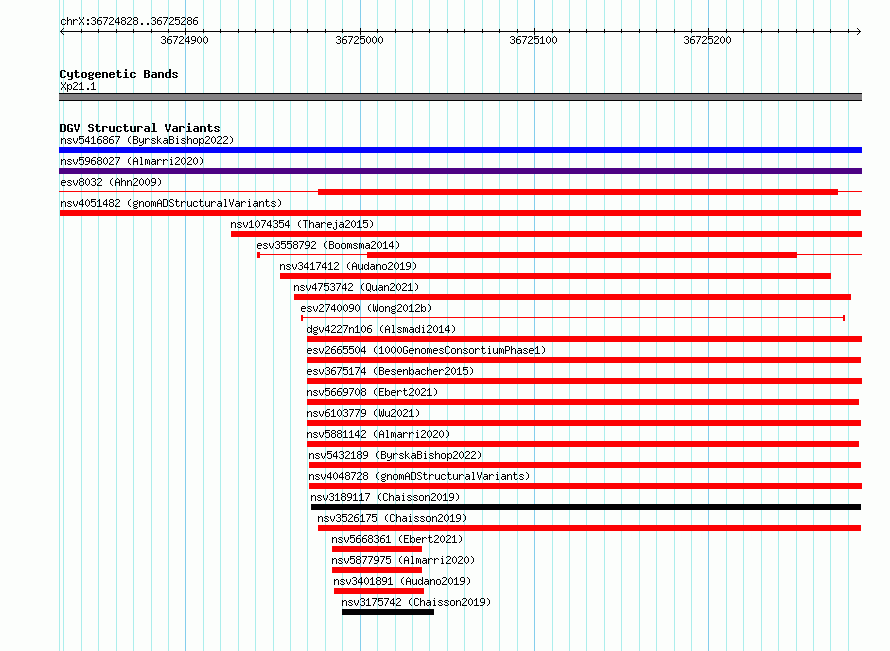Click the nsv5416867 (ByrskaBishop2022) label
Viewport: 890px width, 651px height.
coord(147,140)
